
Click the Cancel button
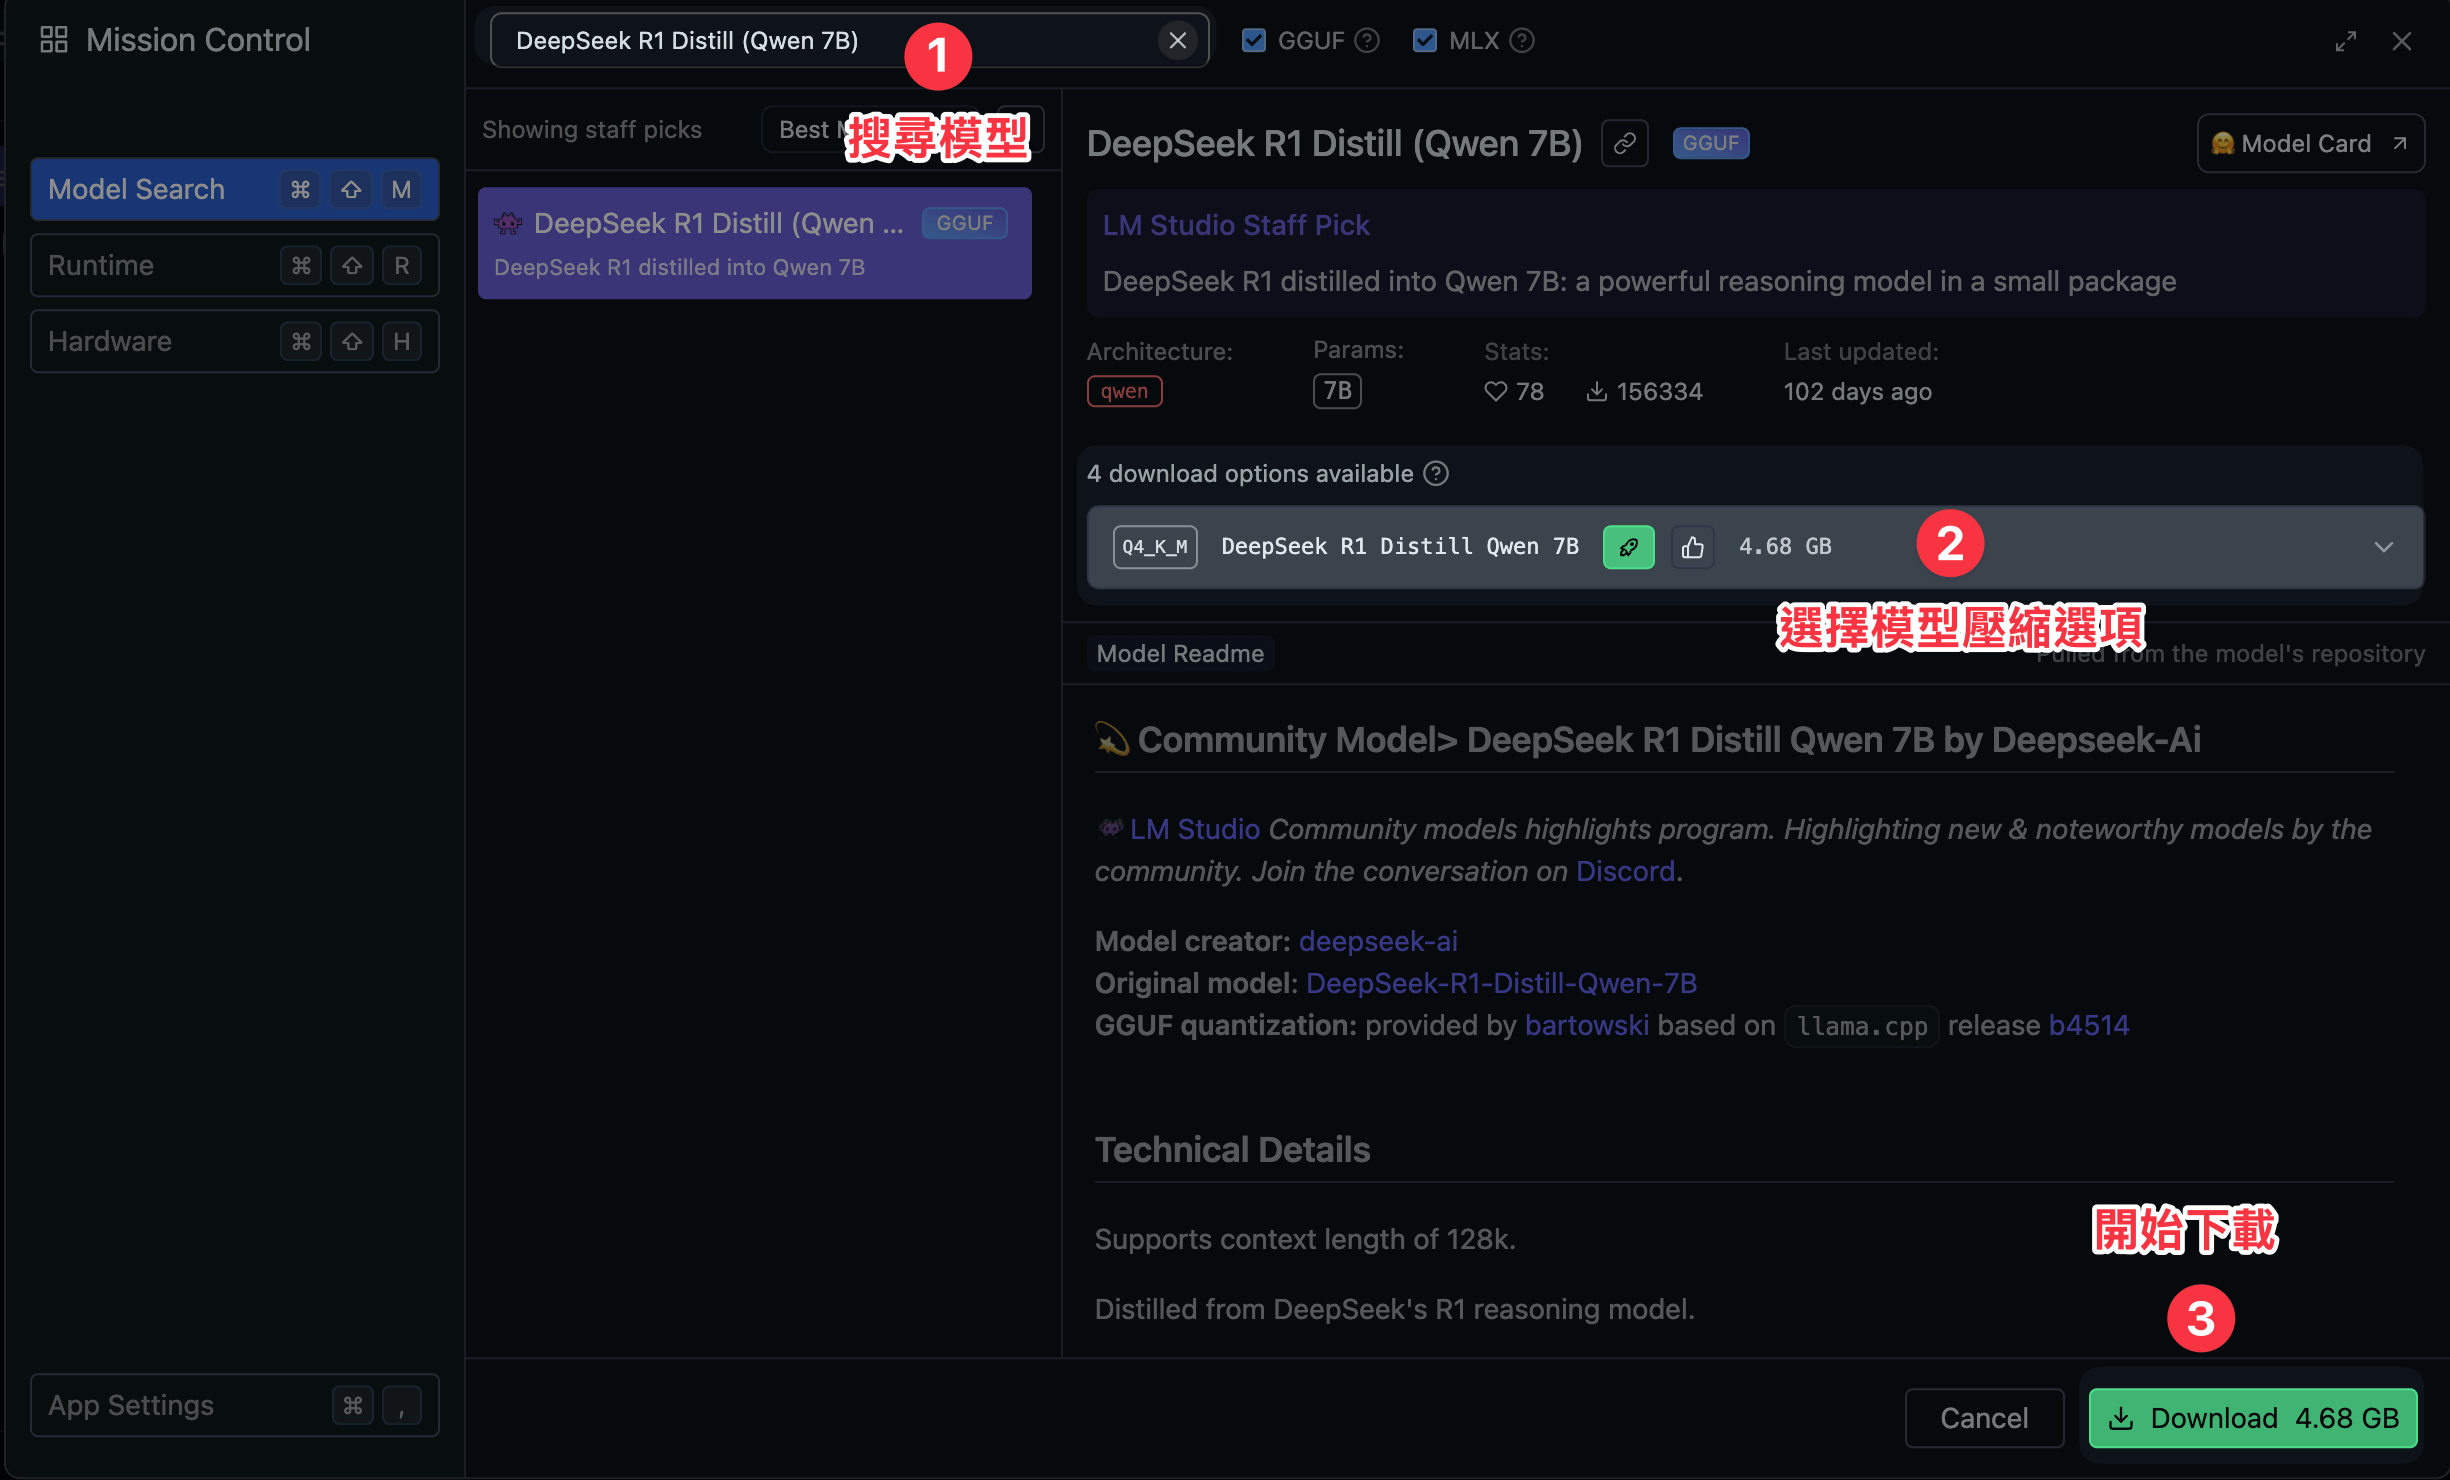[x=1983, y=1418]
